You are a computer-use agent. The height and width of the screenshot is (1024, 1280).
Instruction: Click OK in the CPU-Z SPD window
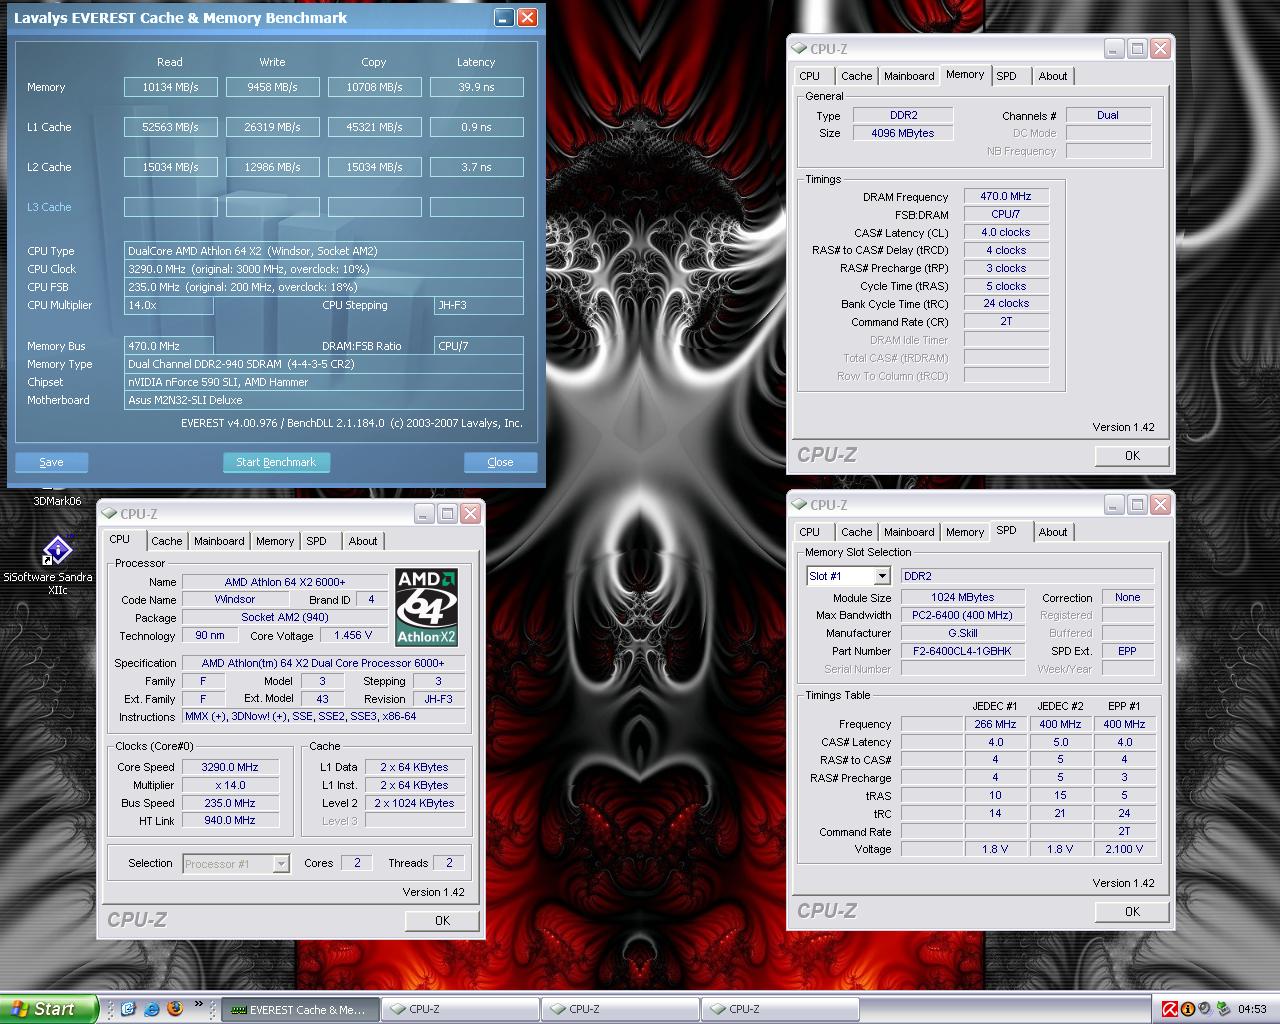click(1132, 911)
